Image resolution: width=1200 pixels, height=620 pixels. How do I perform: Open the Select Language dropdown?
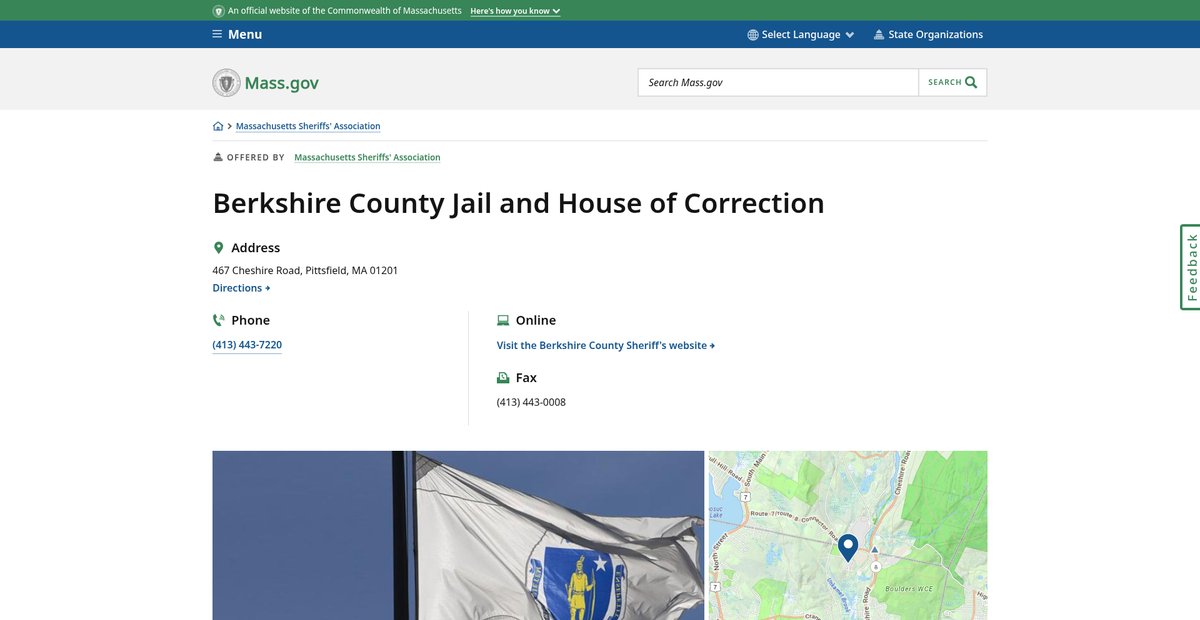click(x=801, y=34)
